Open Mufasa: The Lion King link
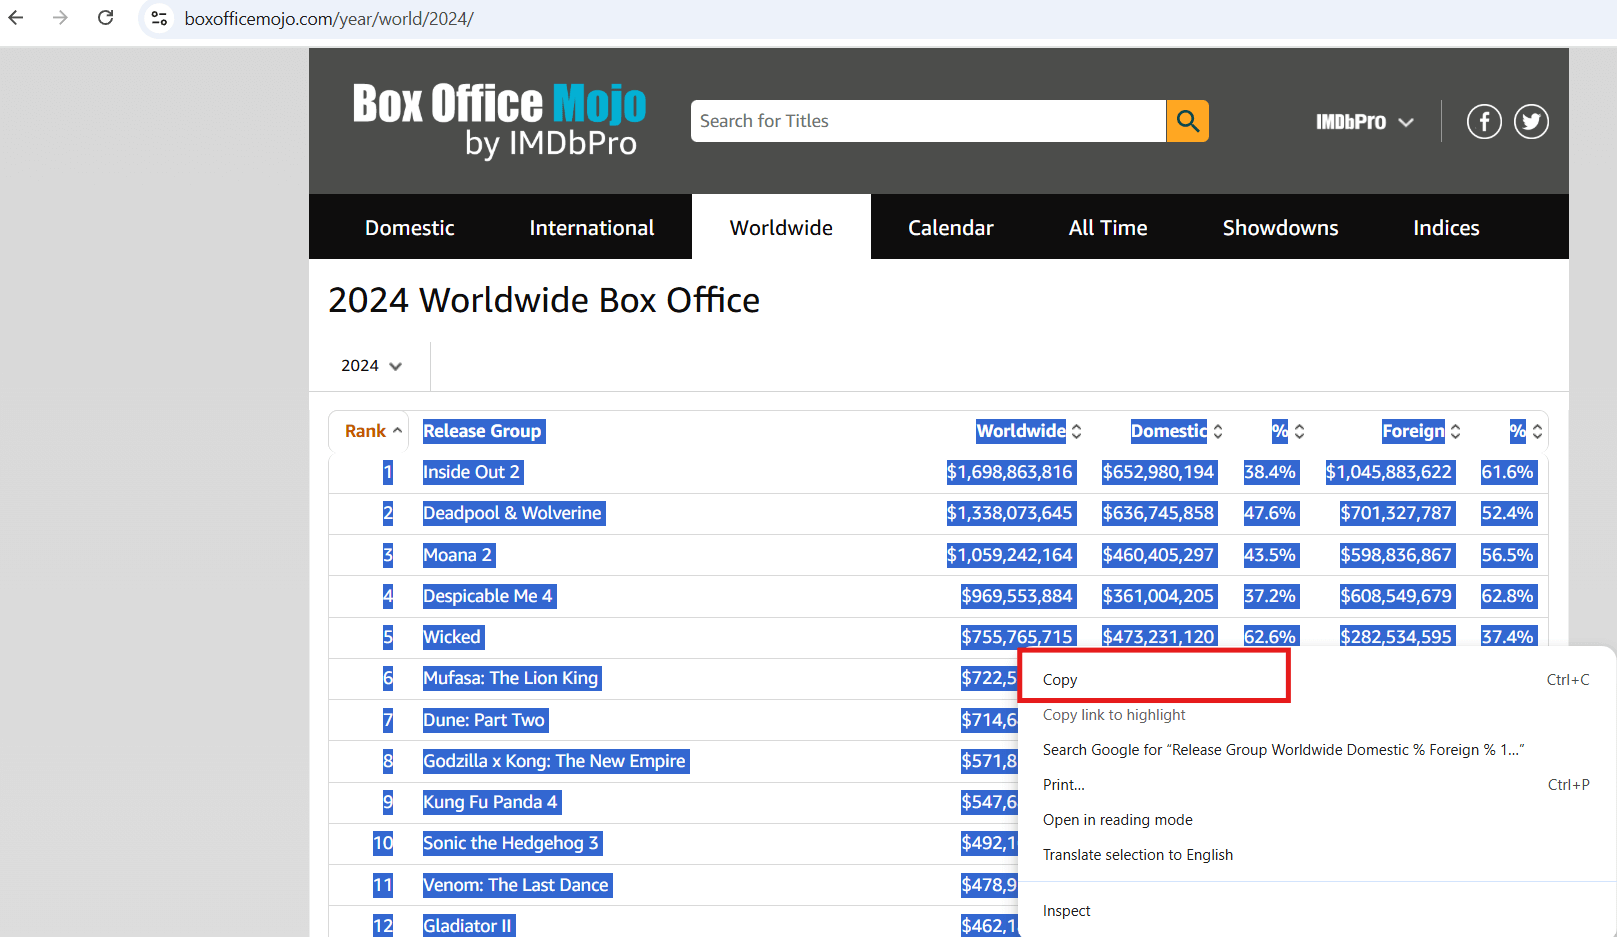The image size is (1617, 937). 511,678
